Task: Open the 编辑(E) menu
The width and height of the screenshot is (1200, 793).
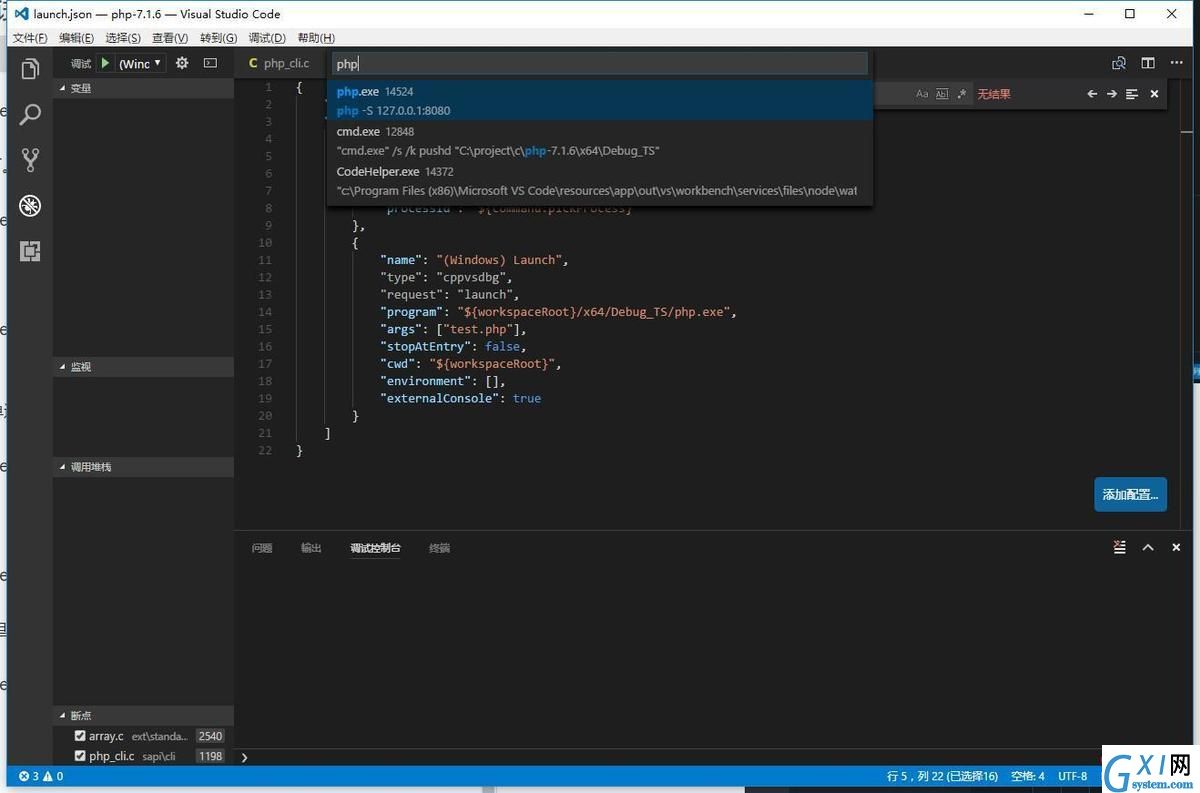Action: coord(76,38)
